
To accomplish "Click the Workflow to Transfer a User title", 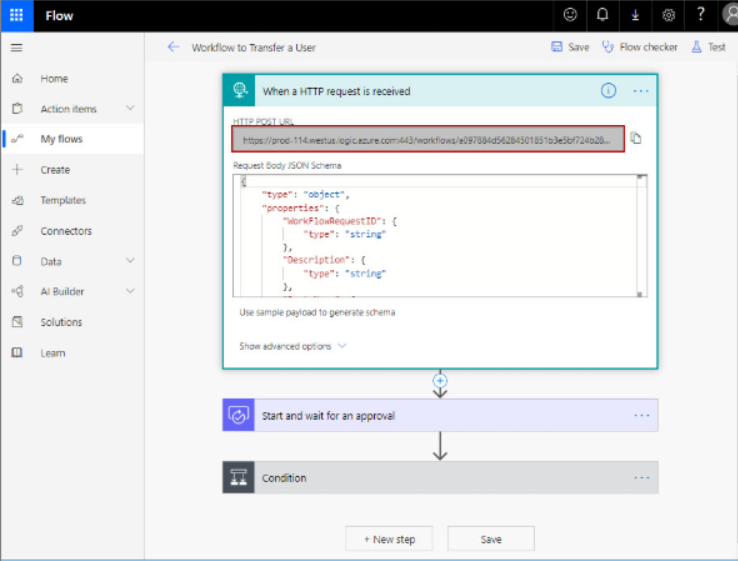I will [x=254, y=48].
